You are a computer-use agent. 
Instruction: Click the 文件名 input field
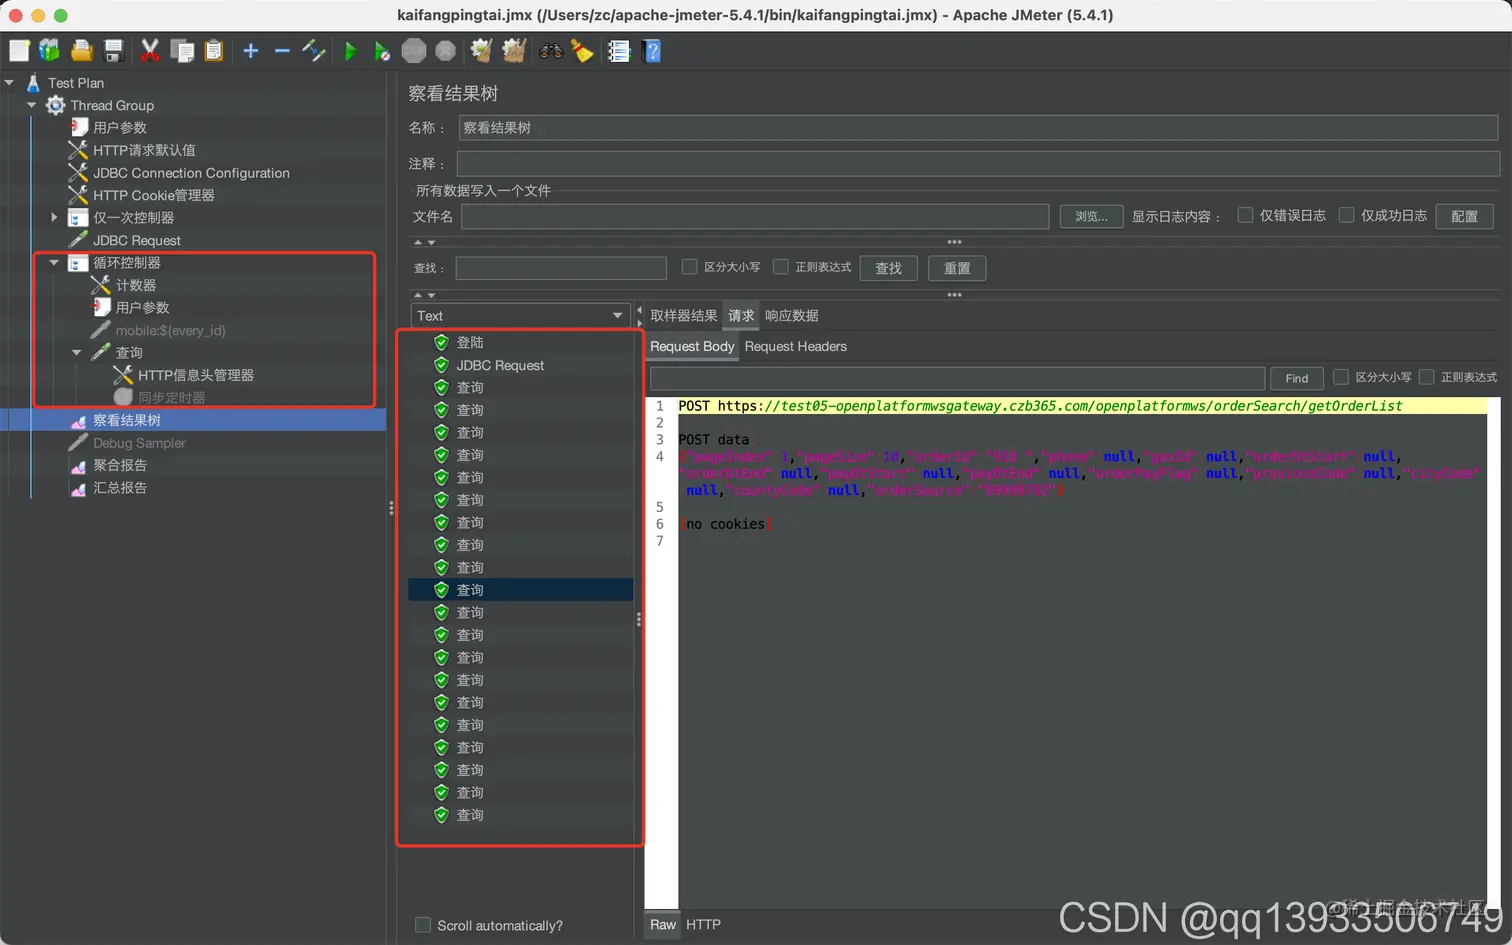coord(755,216)
